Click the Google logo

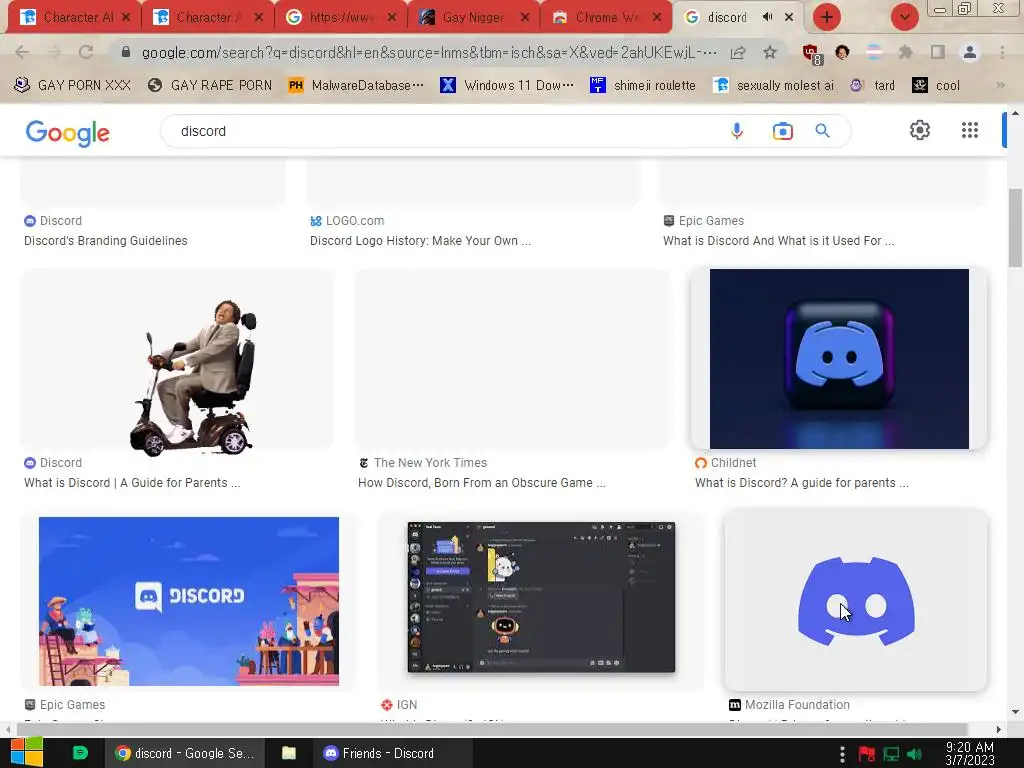[x=67, y=133]
